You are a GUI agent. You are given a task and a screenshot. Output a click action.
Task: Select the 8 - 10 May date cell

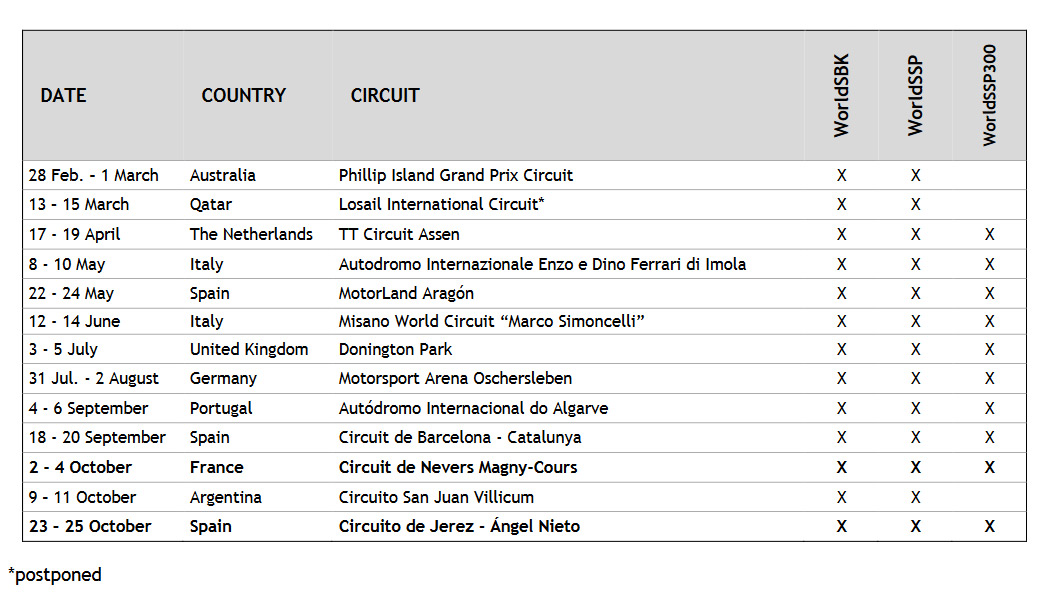coord(67,264)
